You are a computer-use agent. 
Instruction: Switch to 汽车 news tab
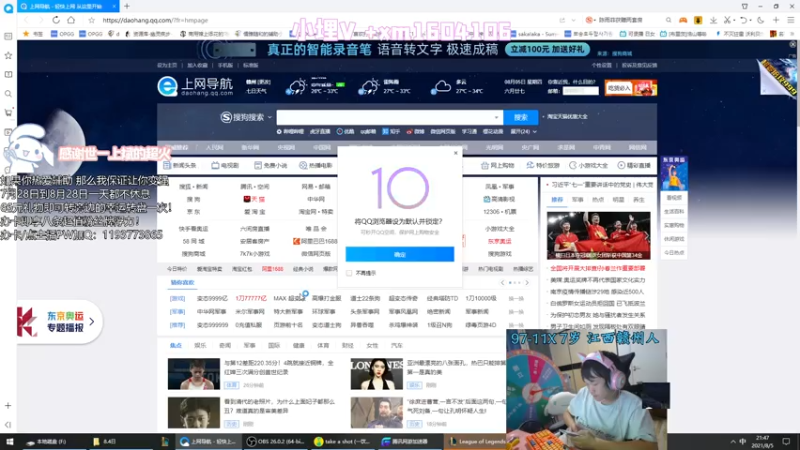[x=396, y=345]
